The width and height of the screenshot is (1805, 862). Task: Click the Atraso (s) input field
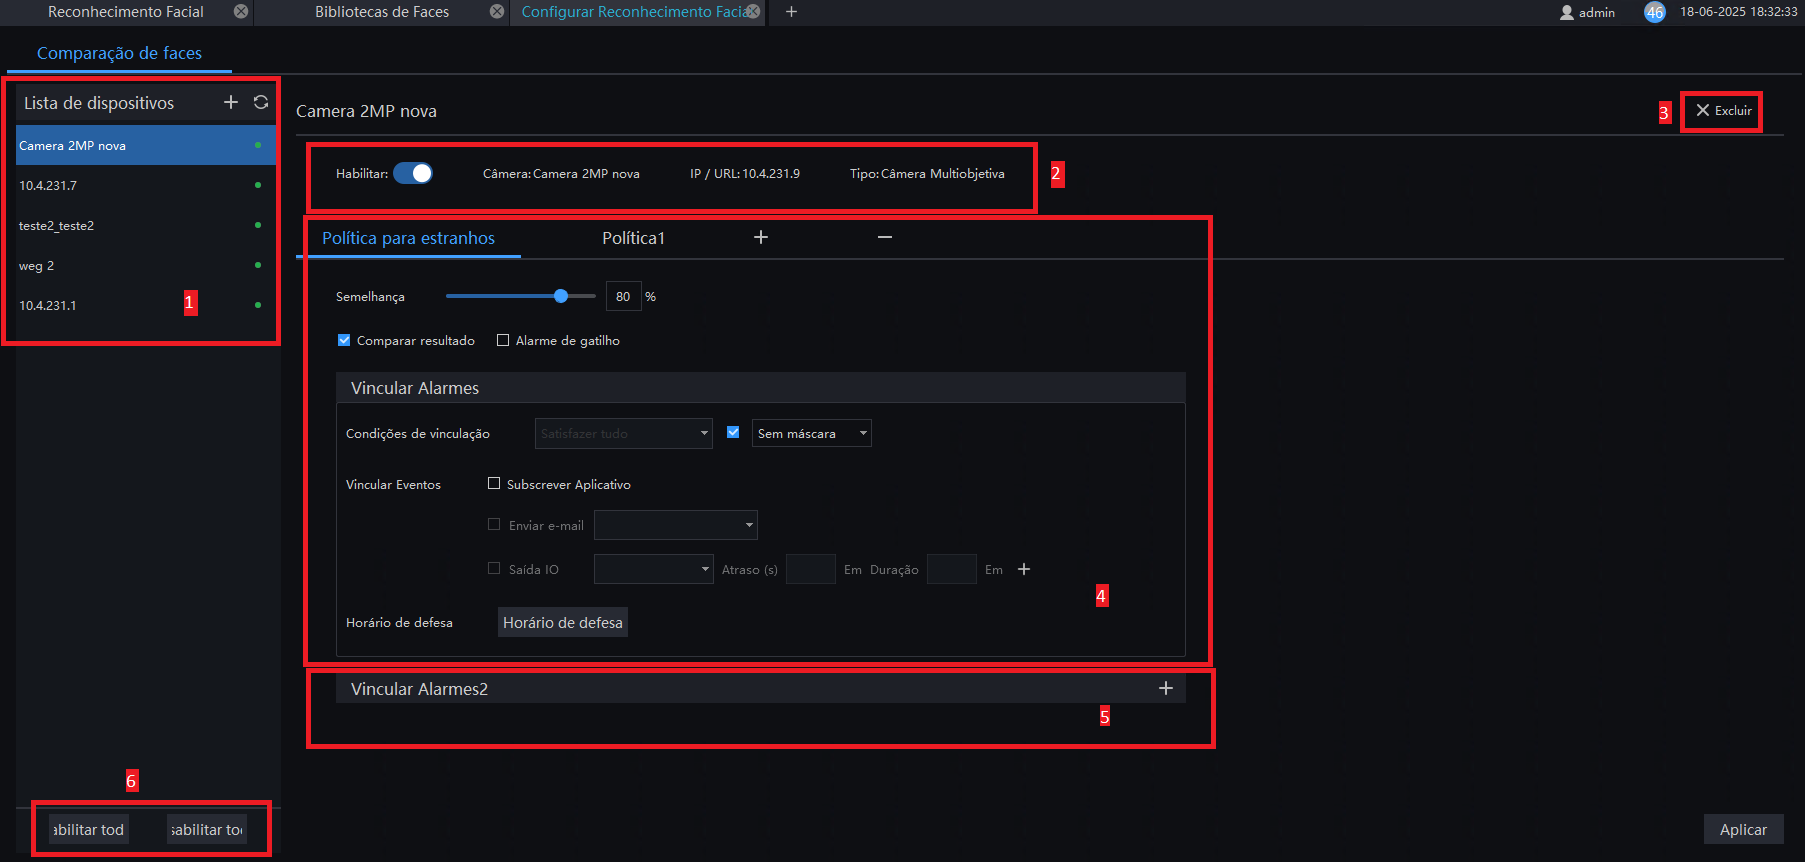click(x=811, y=569)
